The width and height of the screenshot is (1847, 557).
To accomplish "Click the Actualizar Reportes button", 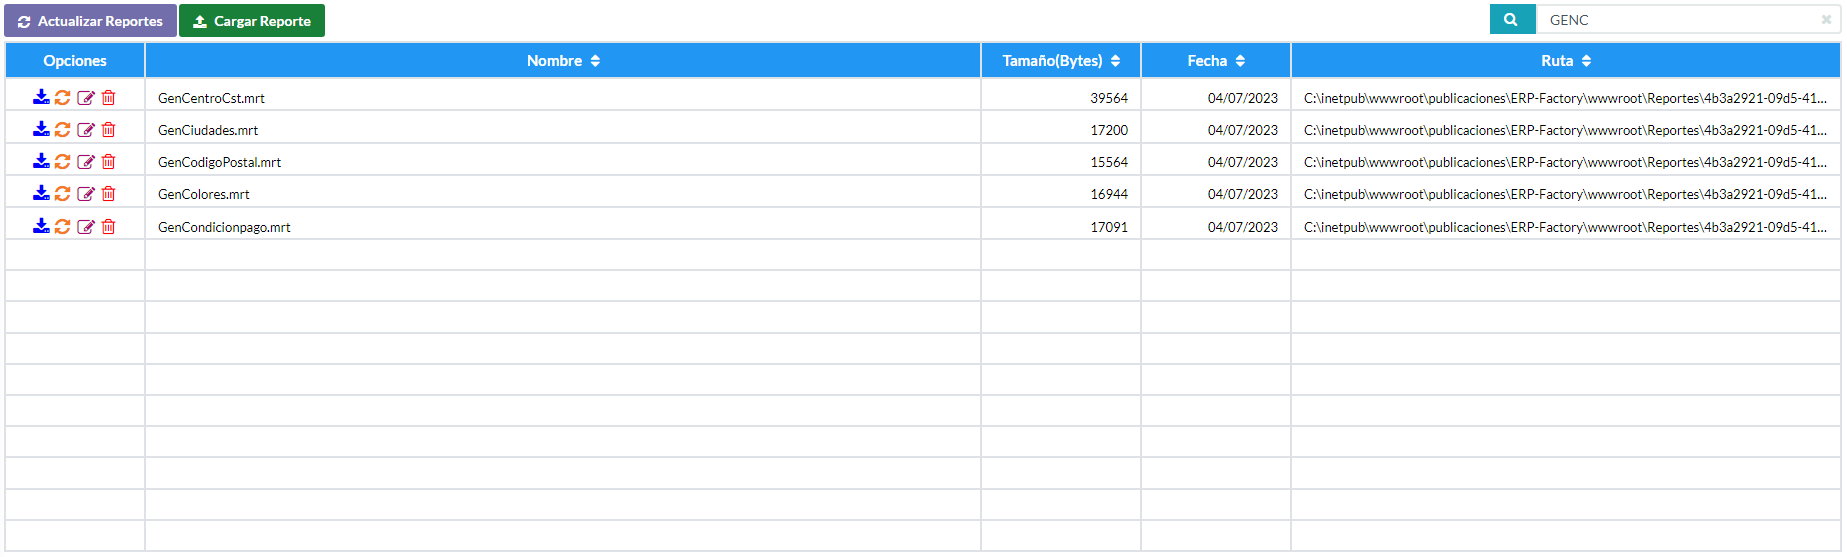I will pos(90,21).
